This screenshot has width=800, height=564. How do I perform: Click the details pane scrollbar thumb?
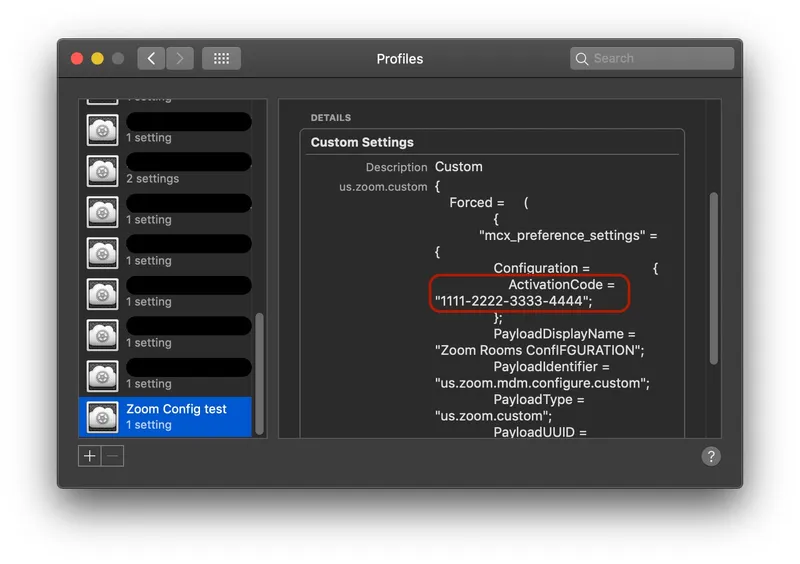714,278
